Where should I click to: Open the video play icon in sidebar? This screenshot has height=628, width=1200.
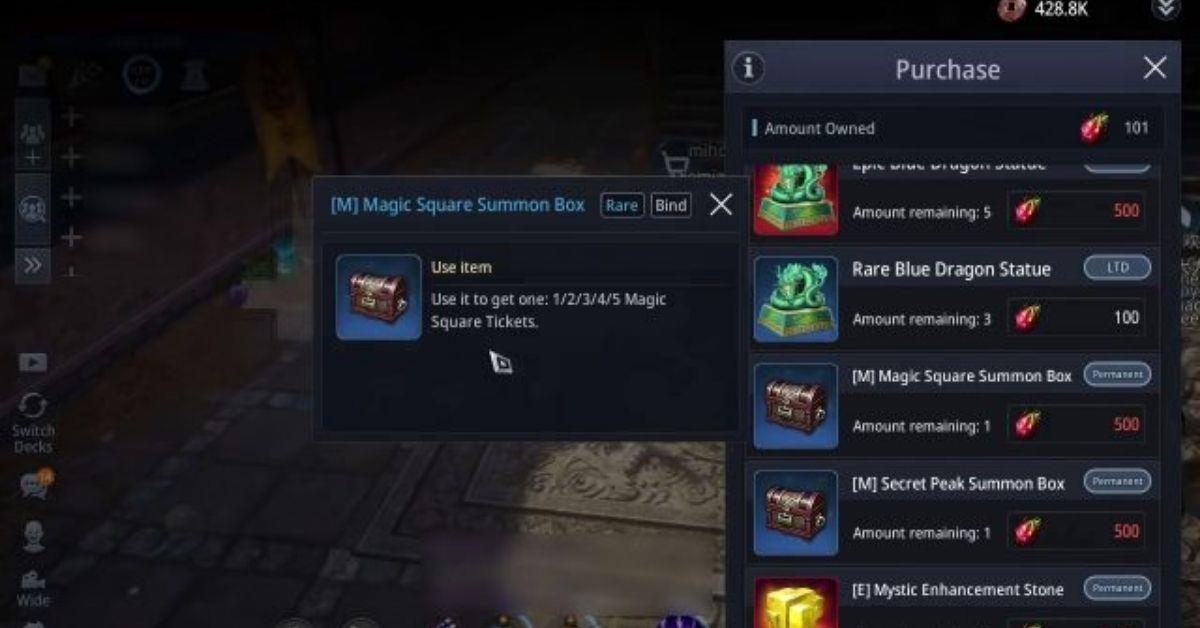click(33, 361)
